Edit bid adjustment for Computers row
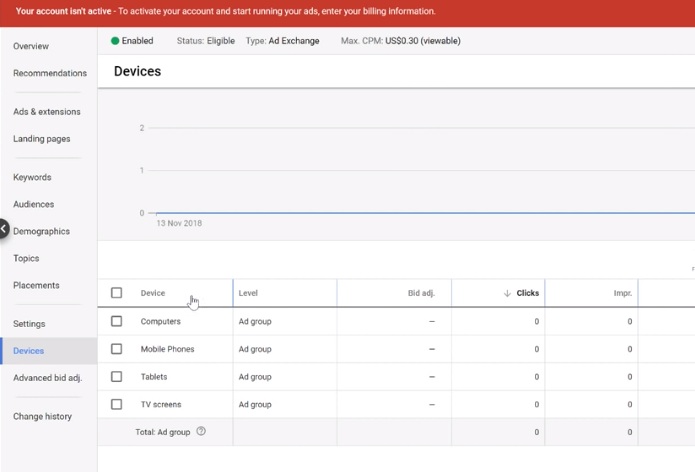The height and width of the screenshot is (472, 695). coord(432,321)
